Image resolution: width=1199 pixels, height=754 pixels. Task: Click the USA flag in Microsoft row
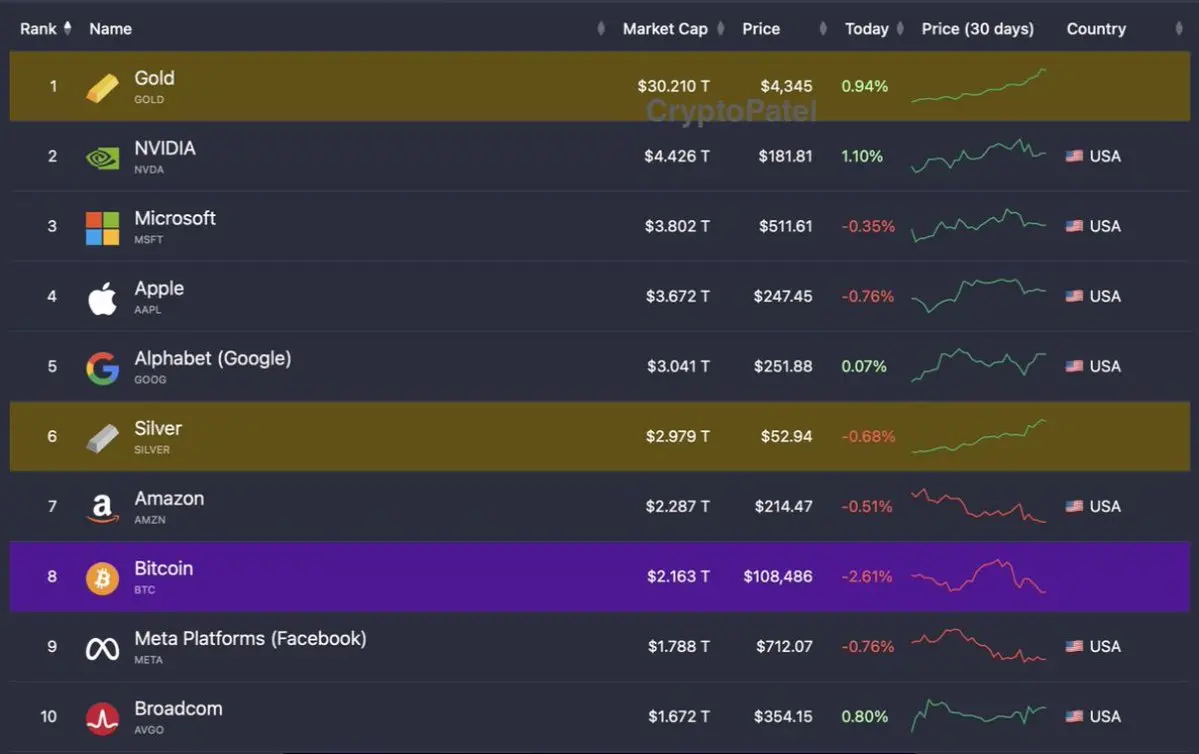click(x=1074, y=226)
